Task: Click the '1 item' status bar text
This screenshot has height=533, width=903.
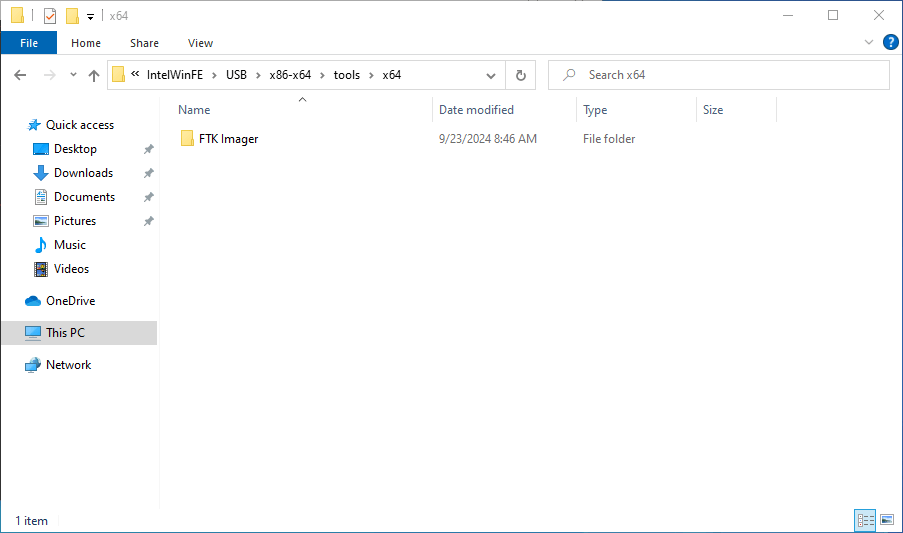Action: (32, 521)
